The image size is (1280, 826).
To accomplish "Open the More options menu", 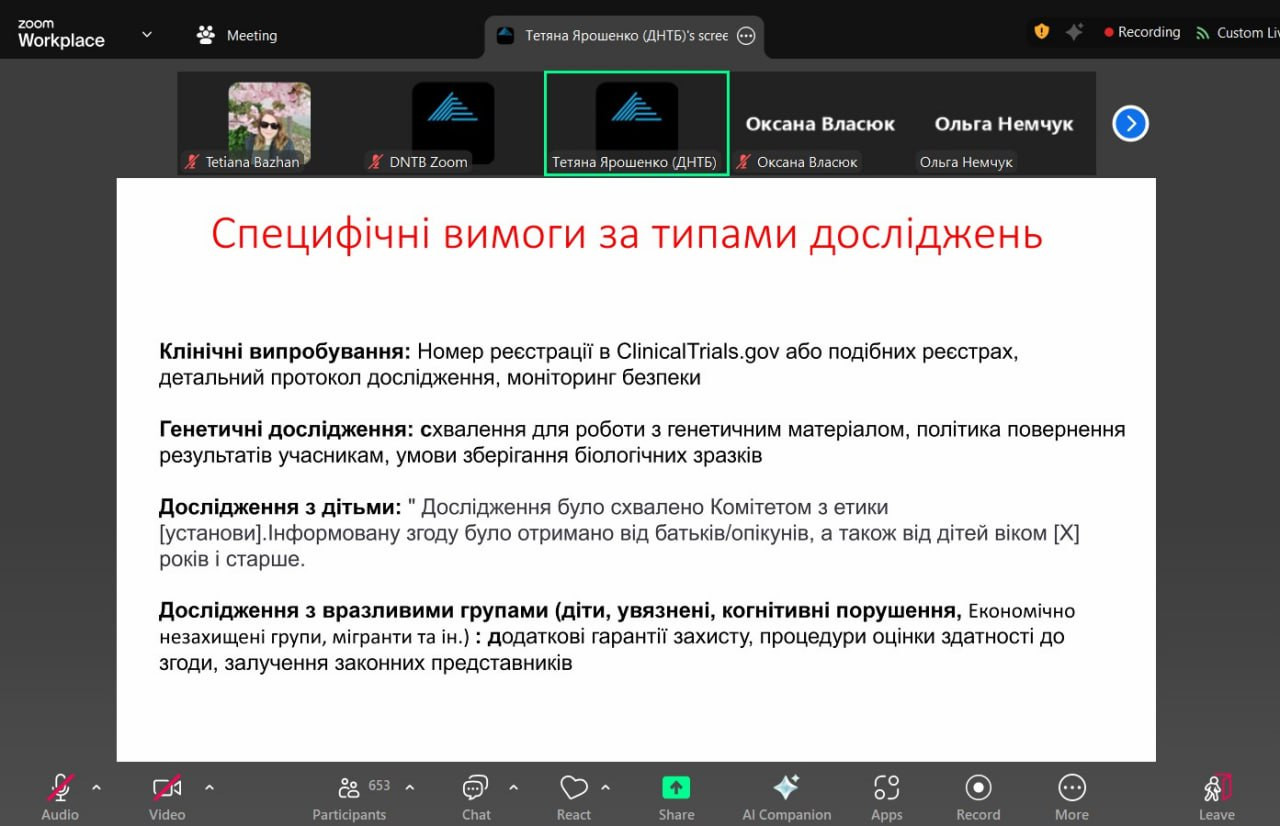I will [1071, 797].
